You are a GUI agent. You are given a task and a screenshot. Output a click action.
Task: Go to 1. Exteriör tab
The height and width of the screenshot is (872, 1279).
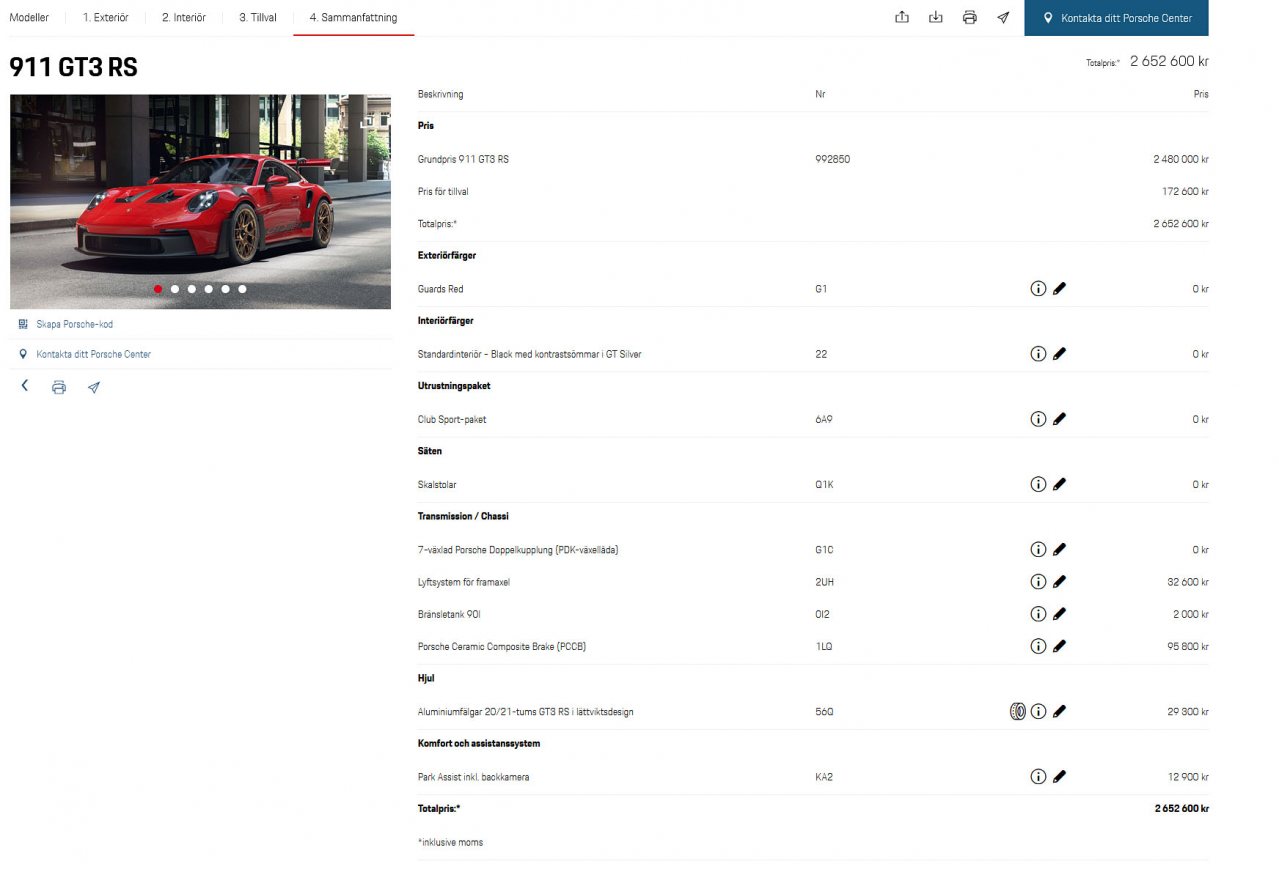click(105, 18)
